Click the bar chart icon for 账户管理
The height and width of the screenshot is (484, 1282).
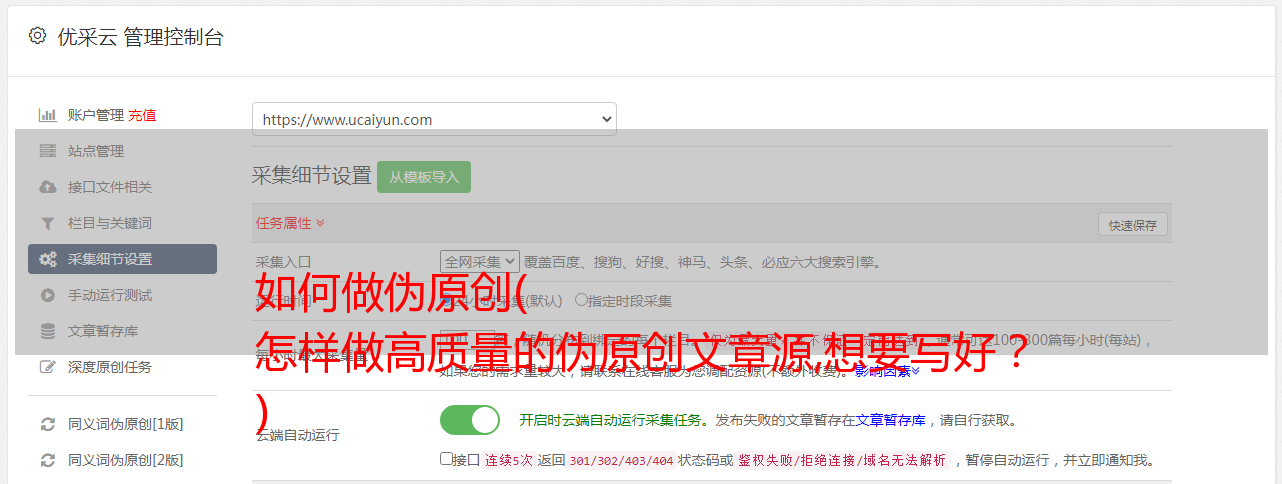tap(47, 115)
